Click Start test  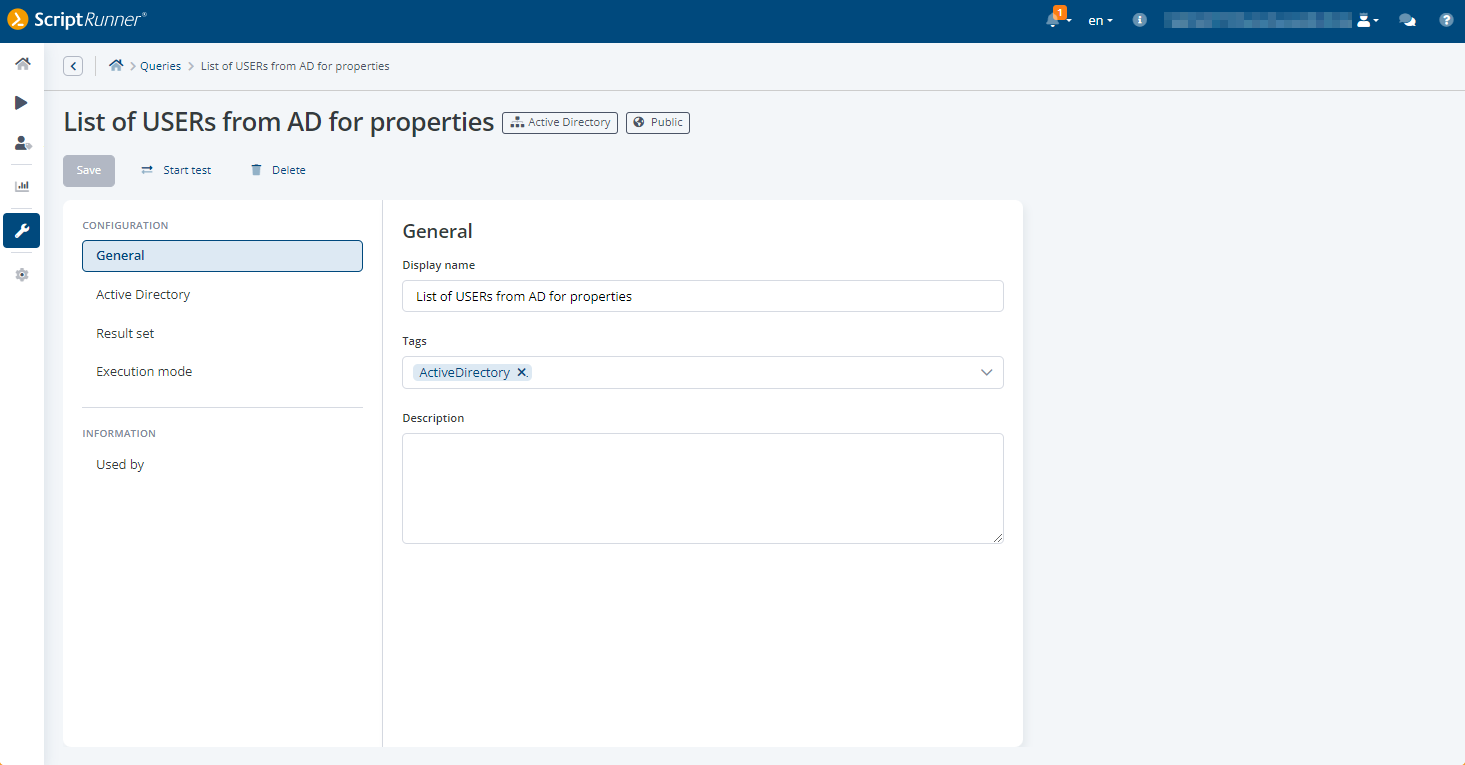[176, 171]
